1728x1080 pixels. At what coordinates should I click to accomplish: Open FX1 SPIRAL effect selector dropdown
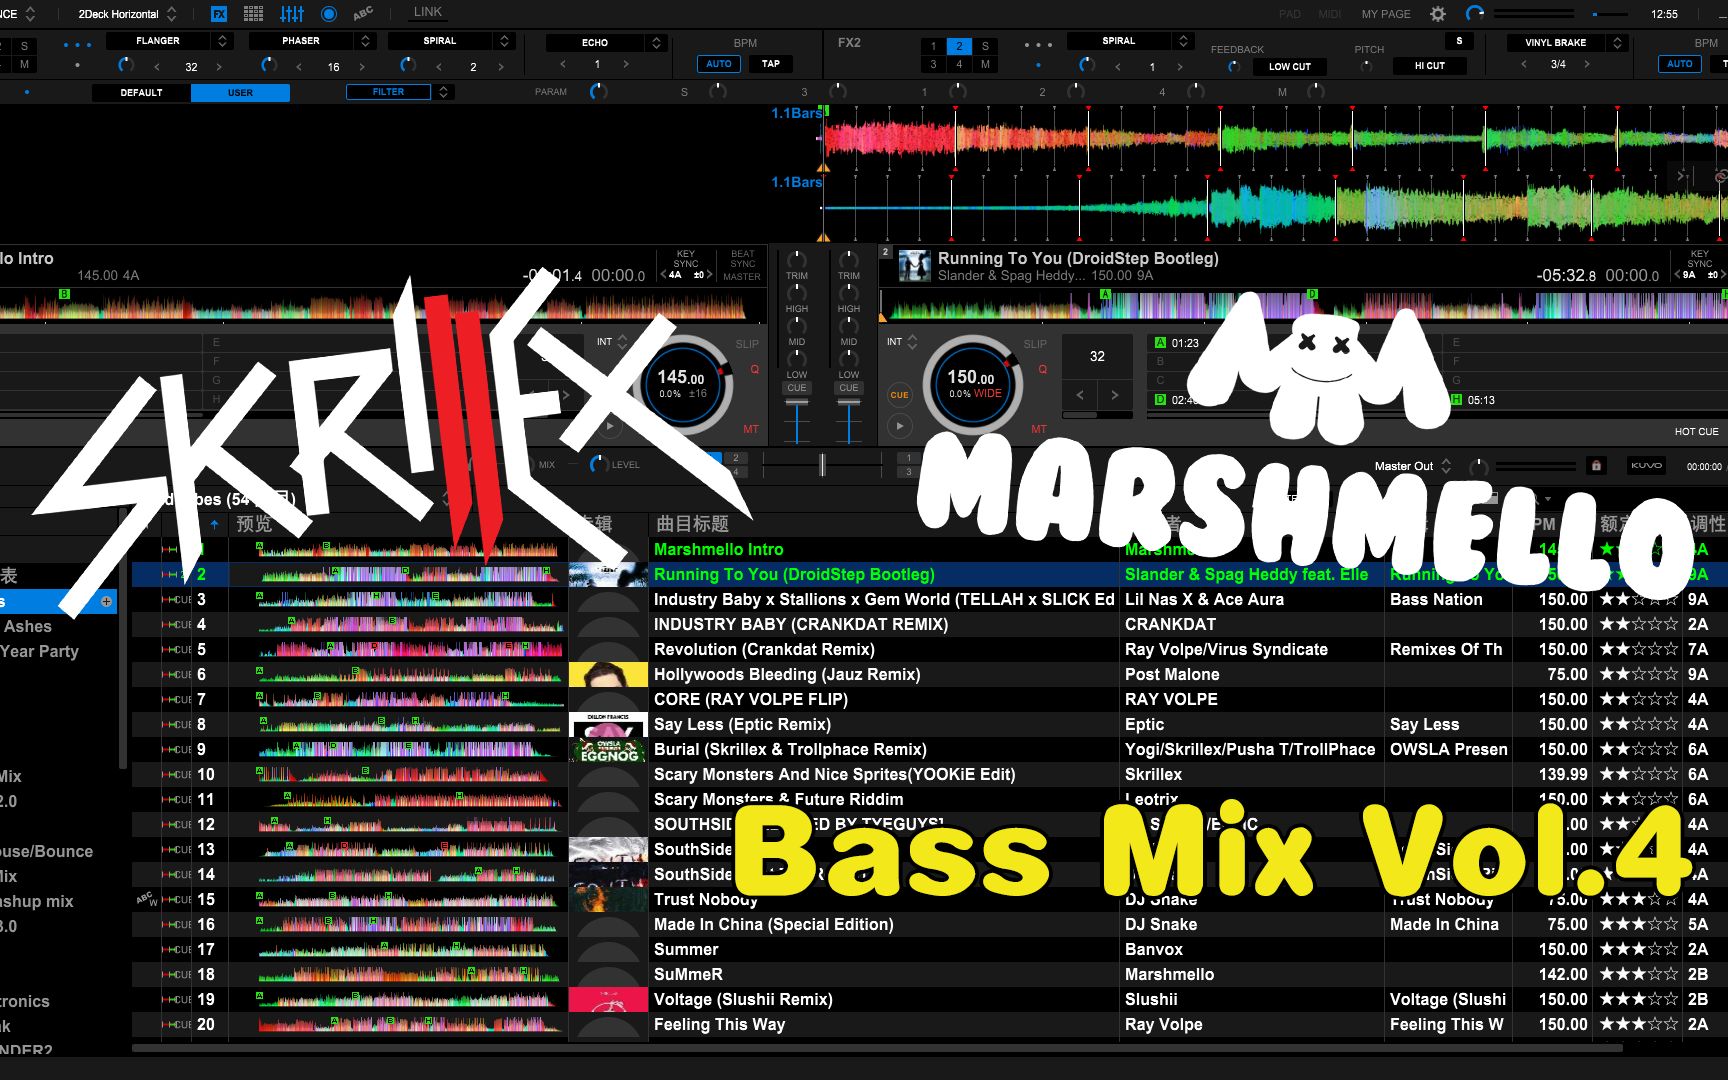tap(505, 41)
